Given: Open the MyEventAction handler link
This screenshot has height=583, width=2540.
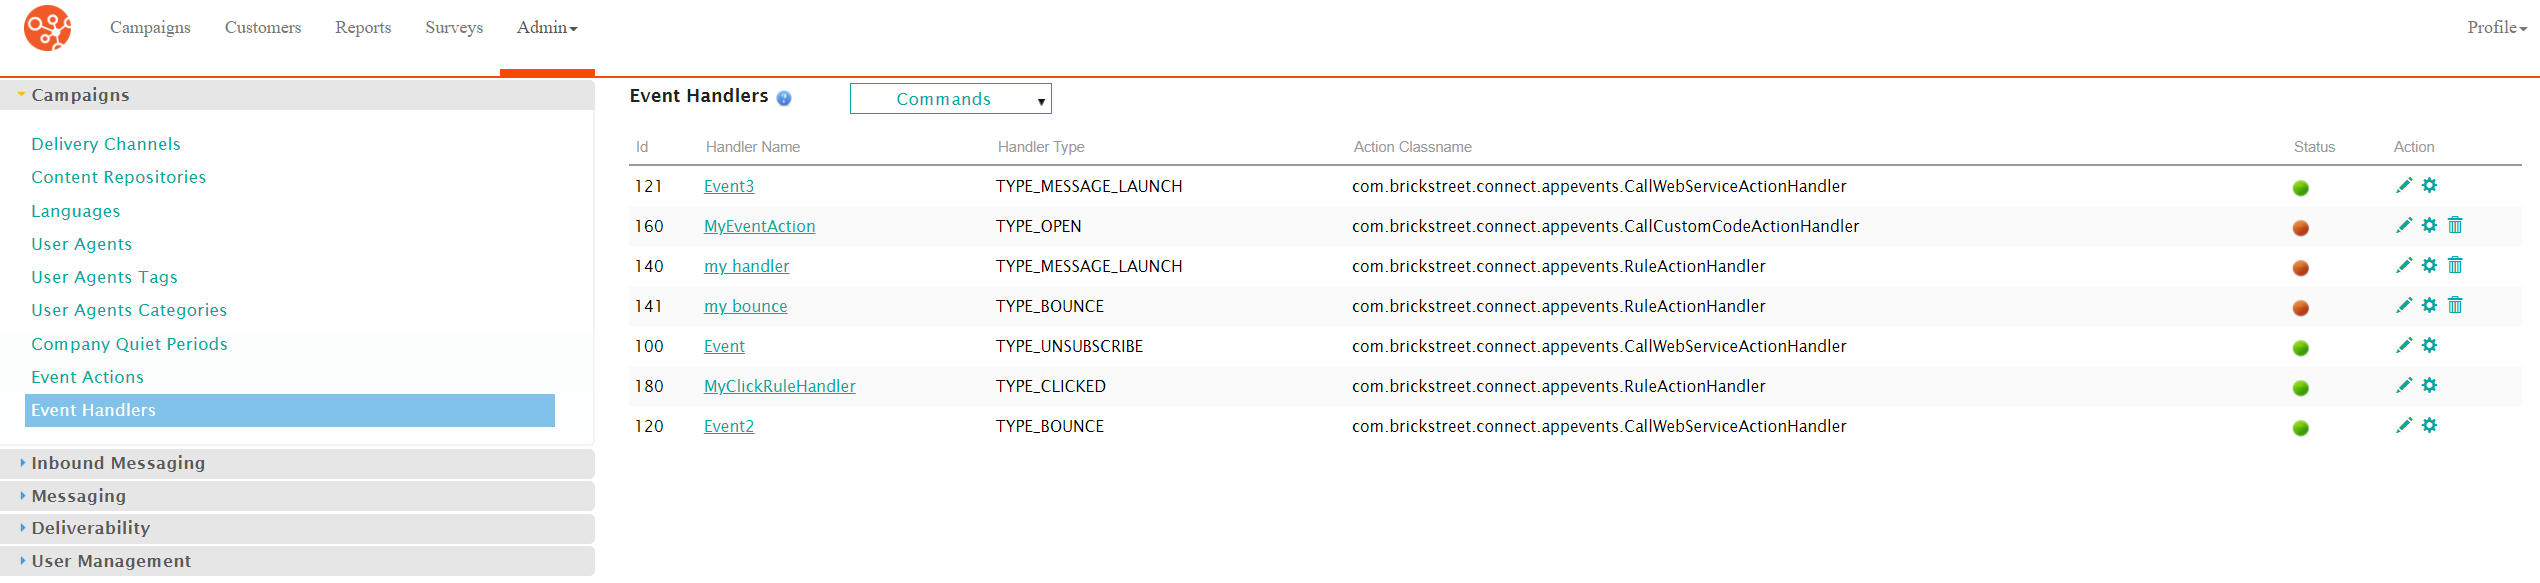Looking at the screenshot, I should [760, 226].
